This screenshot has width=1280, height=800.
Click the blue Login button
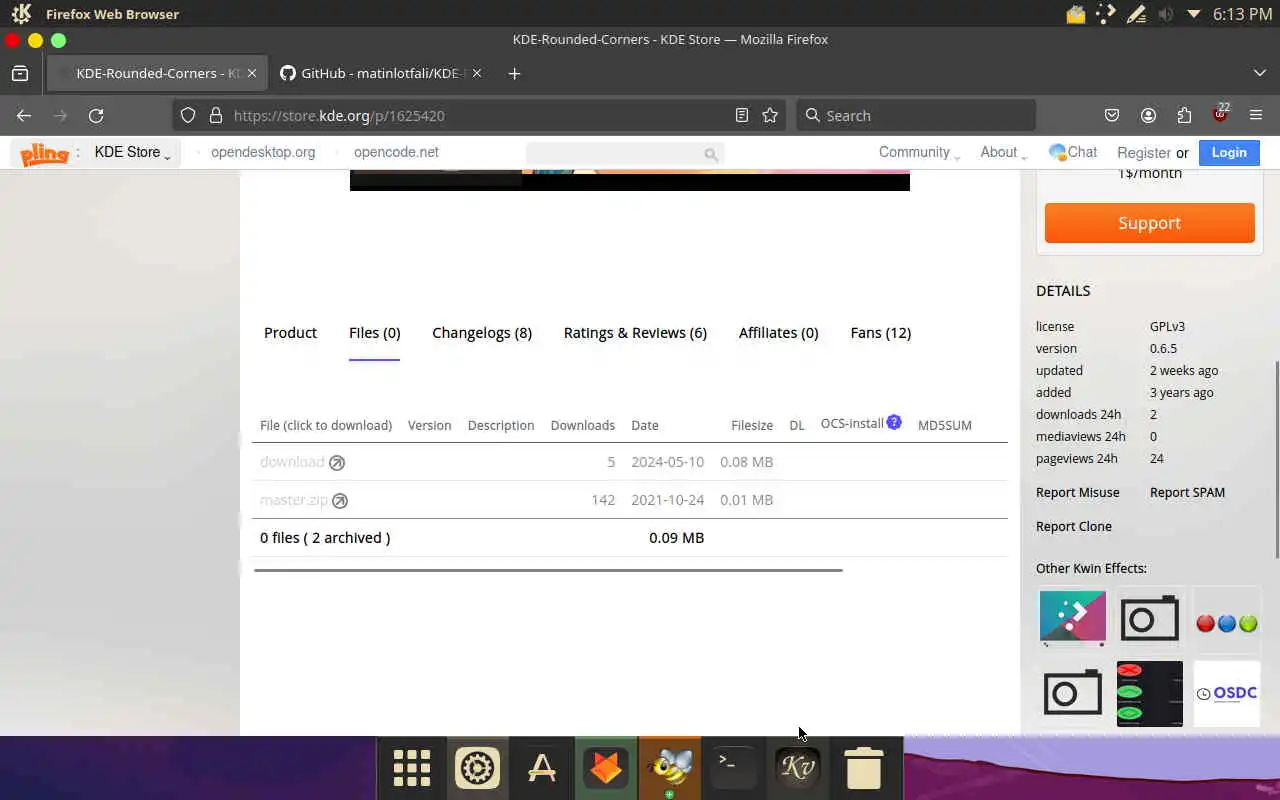point(1229,152)
